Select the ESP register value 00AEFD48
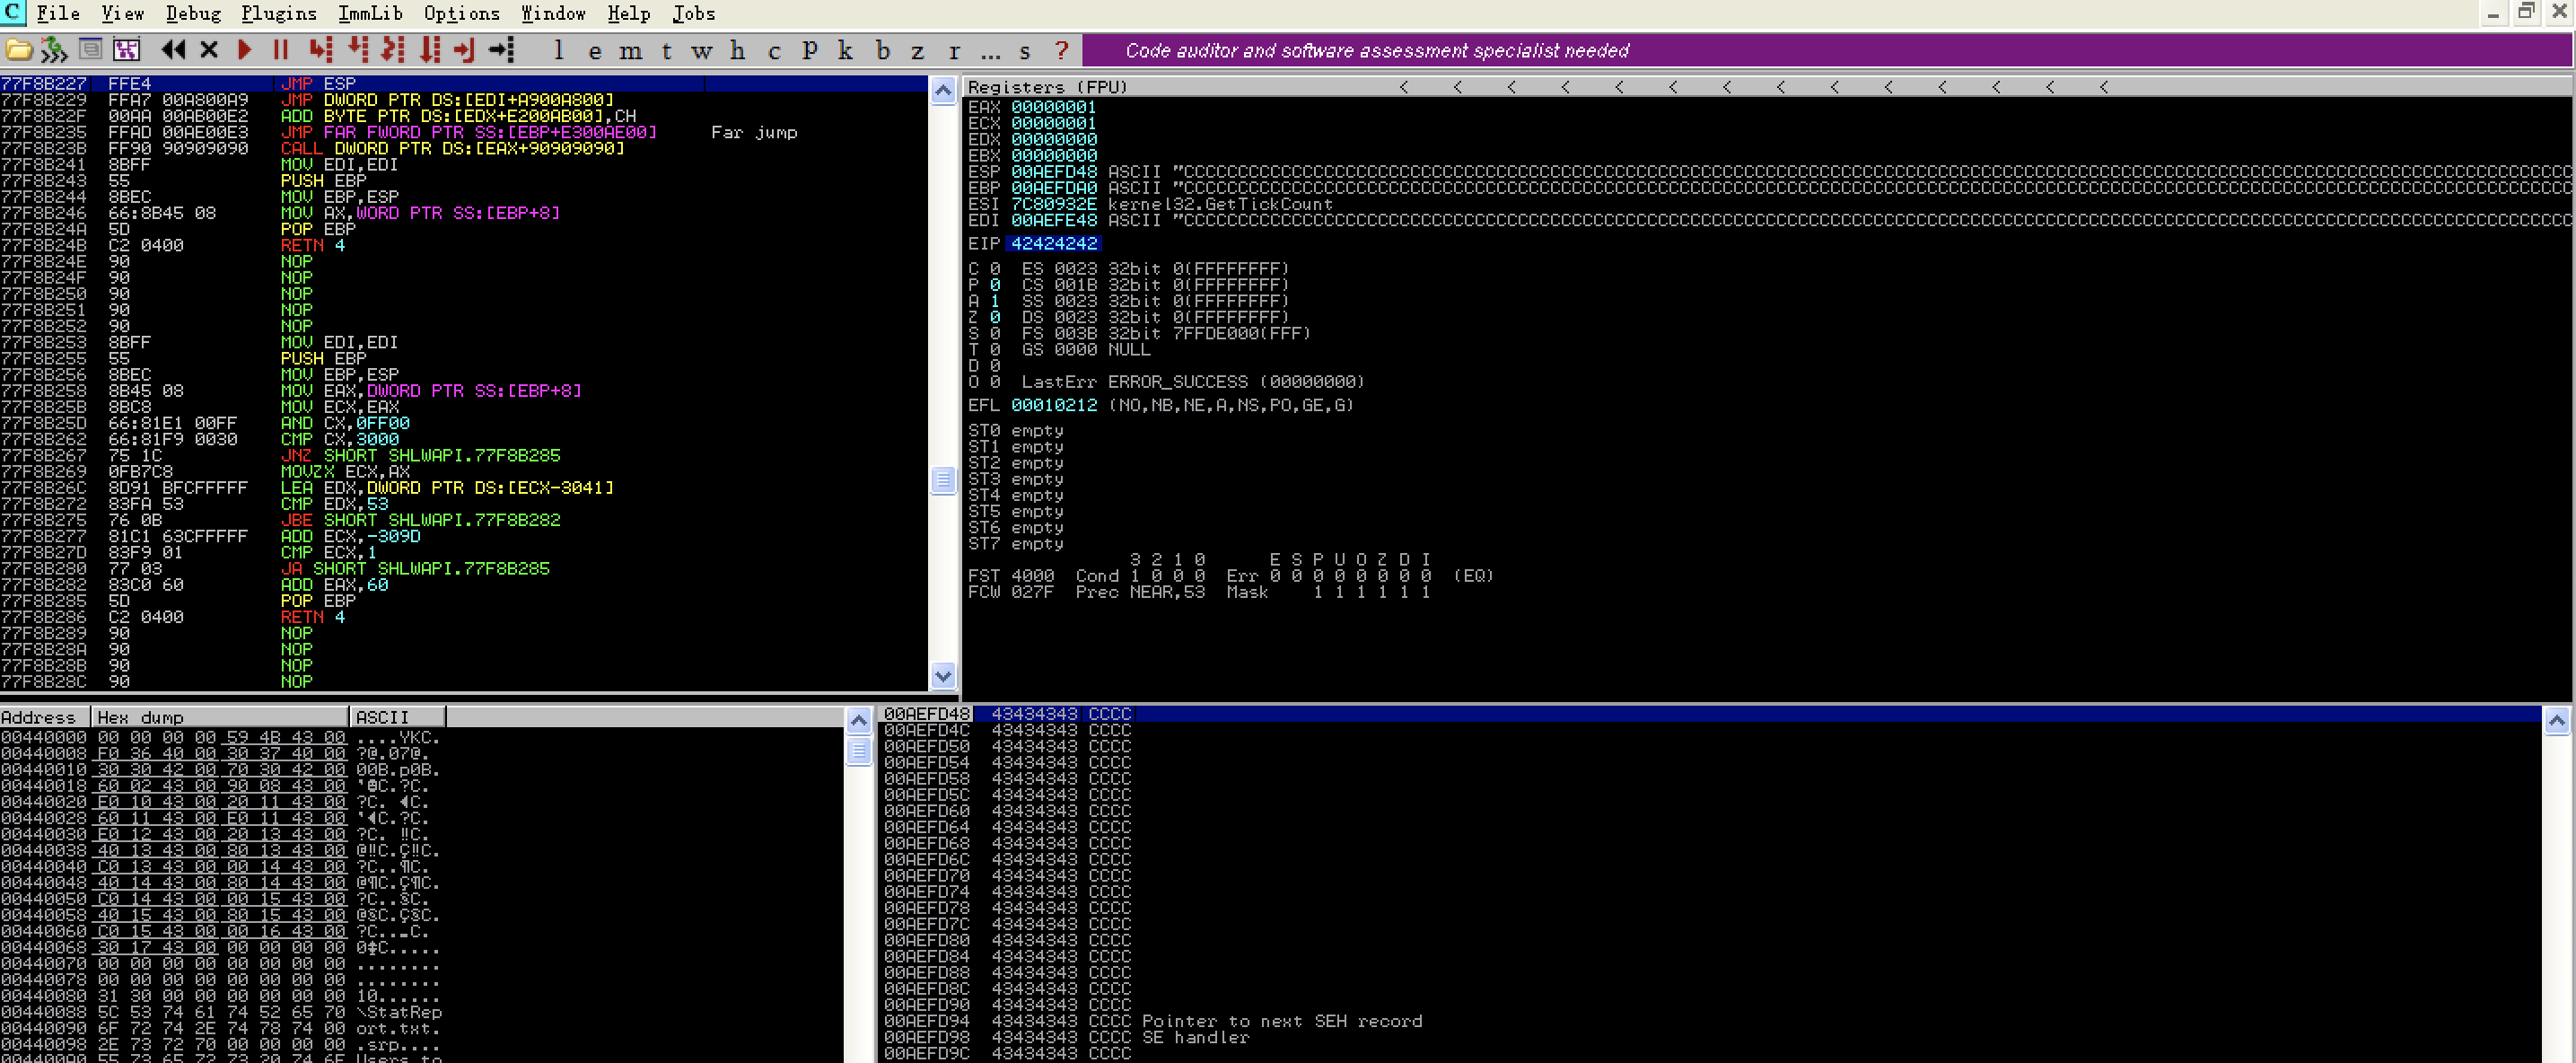The height and width of the screenshot is (1063, 2576). [1054, 171]
